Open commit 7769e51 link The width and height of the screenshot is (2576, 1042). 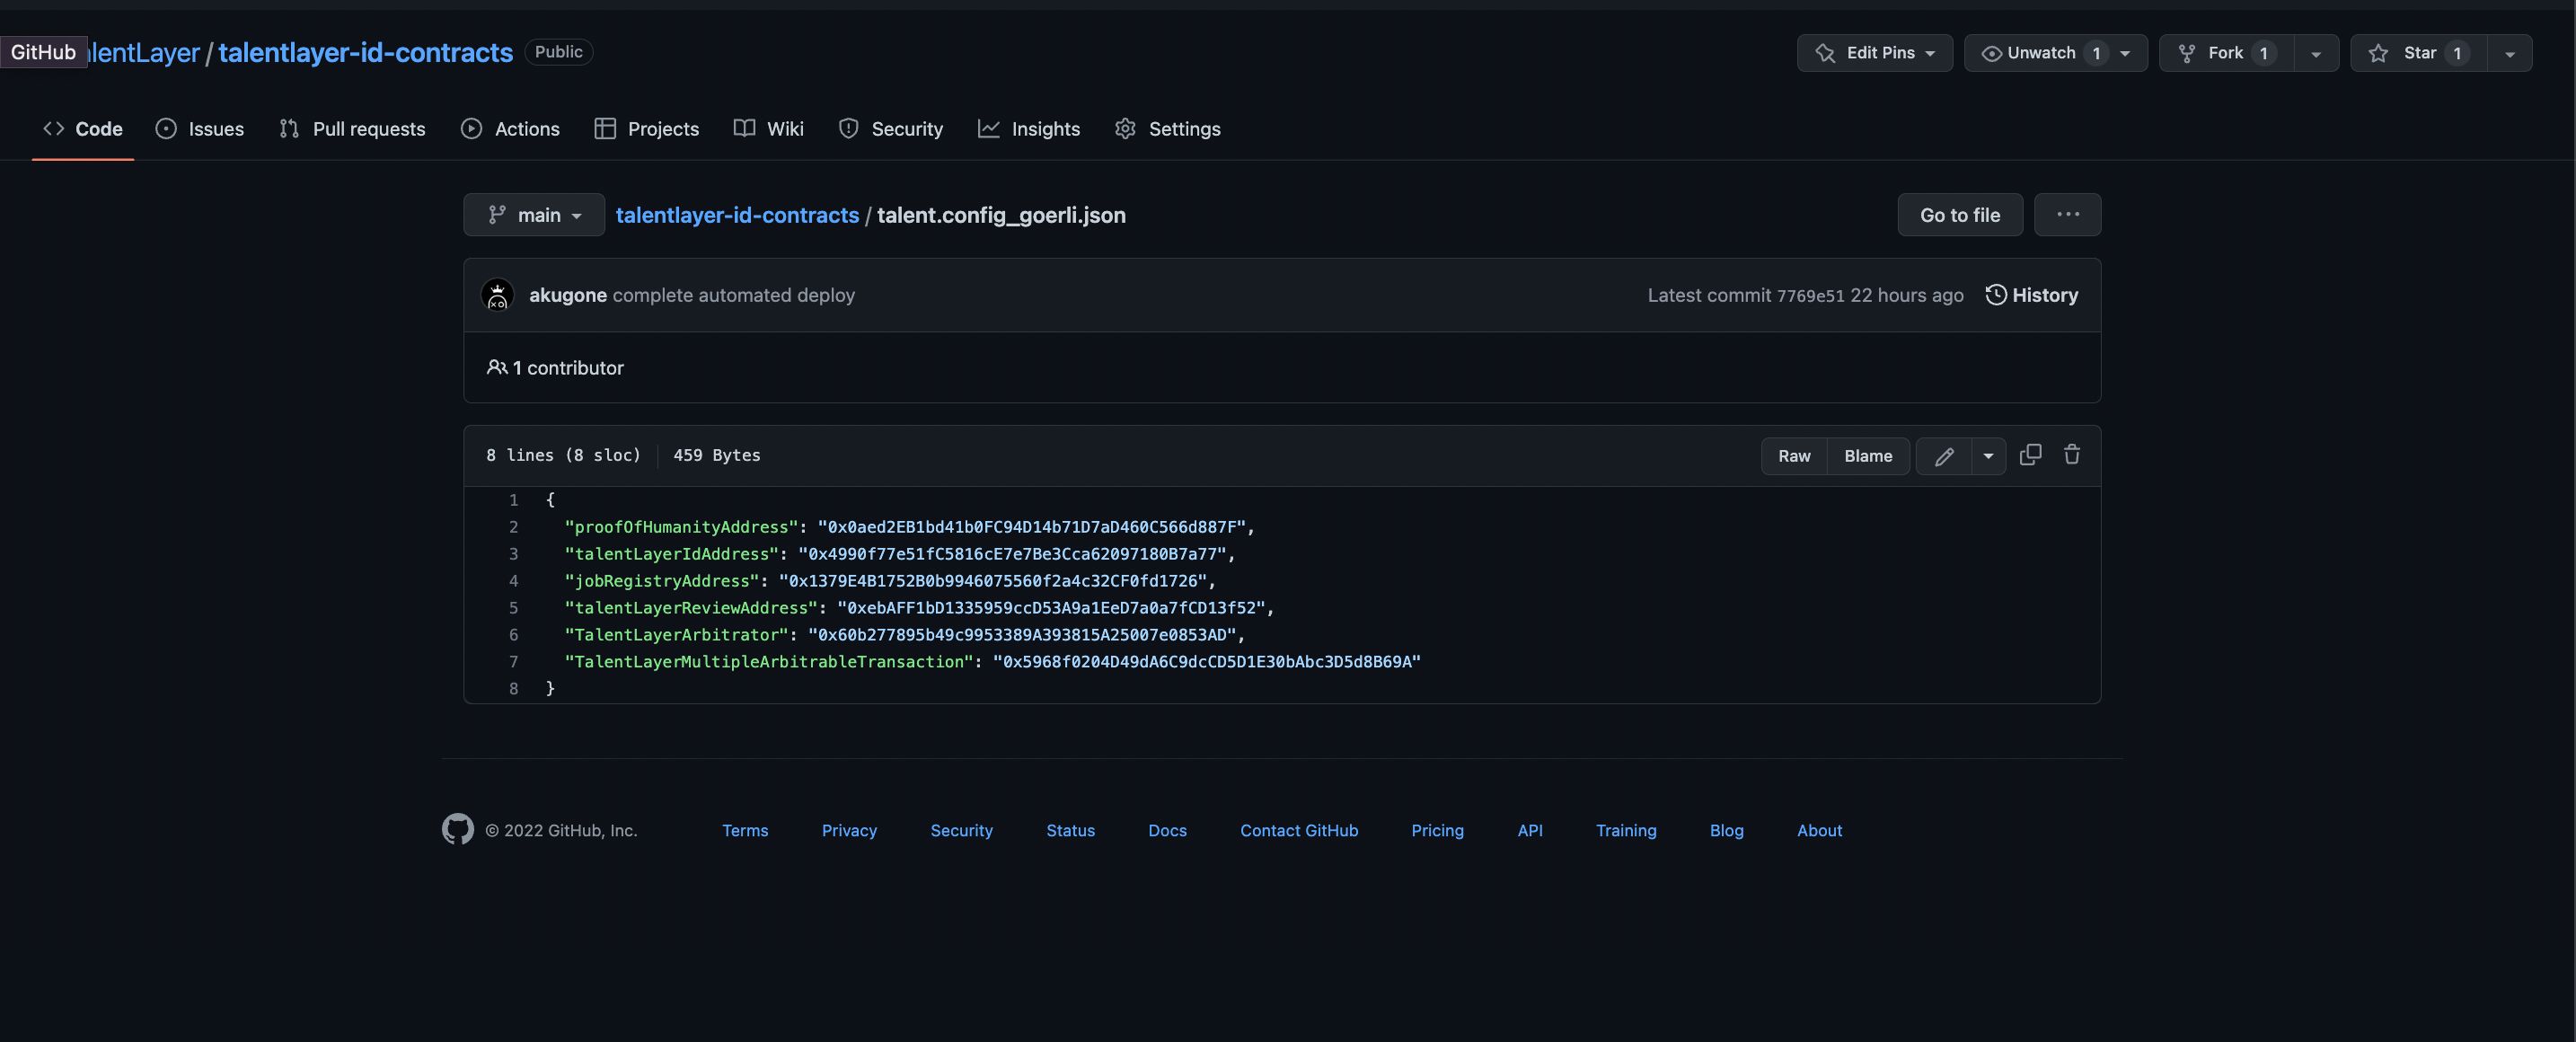point(1810,296)
